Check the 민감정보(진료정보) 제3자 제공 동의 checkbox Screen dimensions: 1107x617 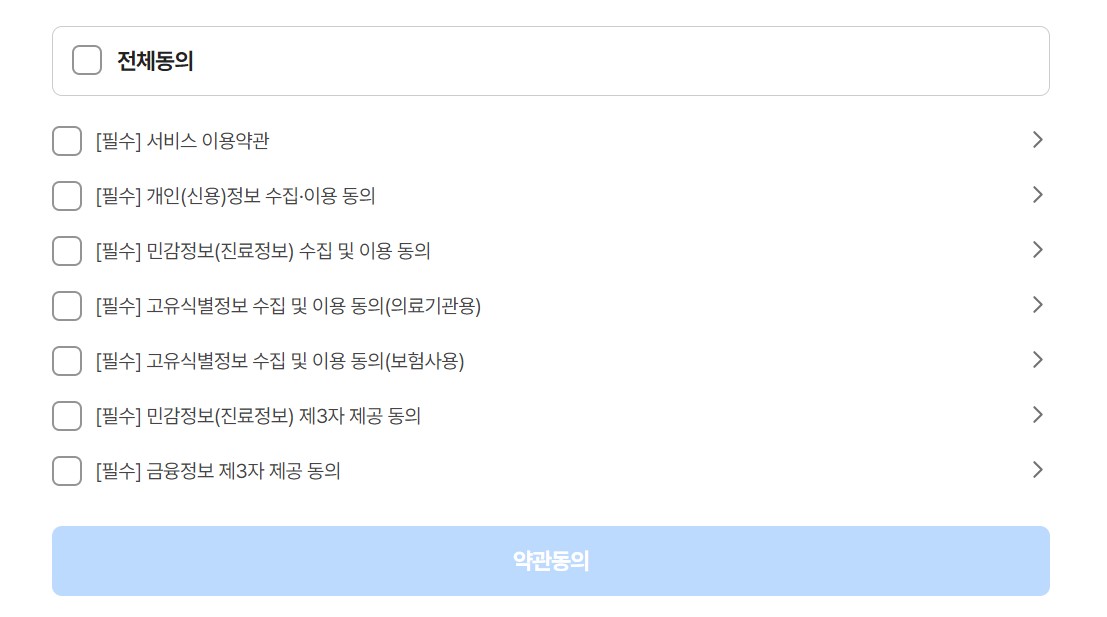(66, 416)
